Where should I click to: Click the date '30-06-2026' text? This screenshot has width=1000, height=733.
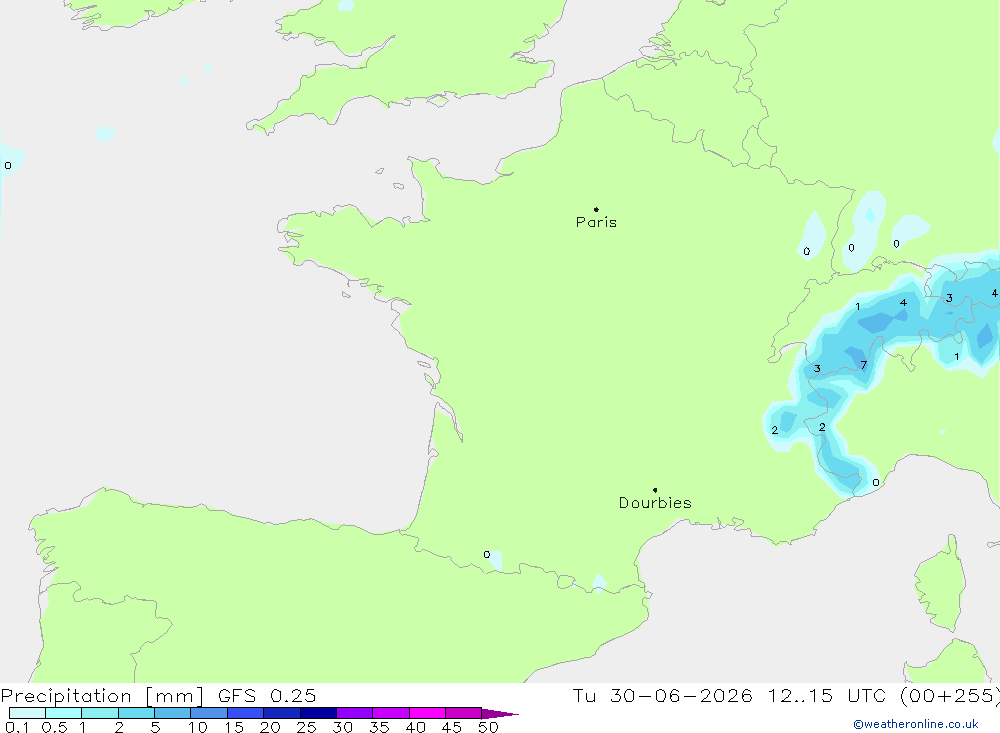[681, 696]
